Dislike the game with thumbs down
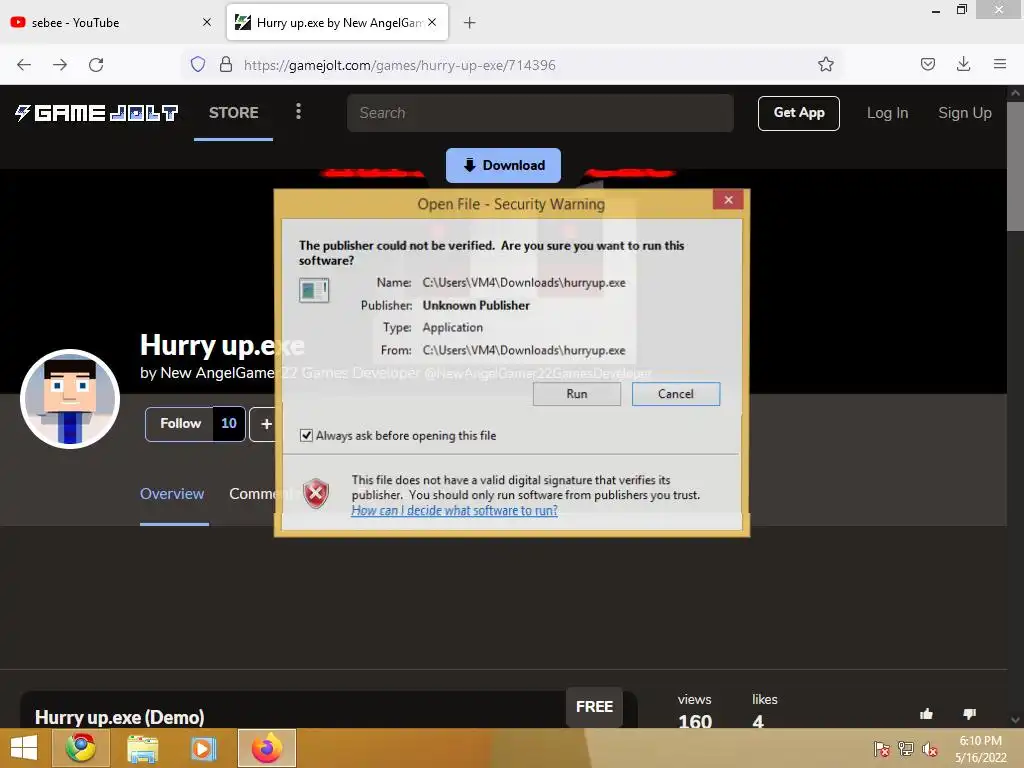This screenshot has width=1024, height=768. 969,714
